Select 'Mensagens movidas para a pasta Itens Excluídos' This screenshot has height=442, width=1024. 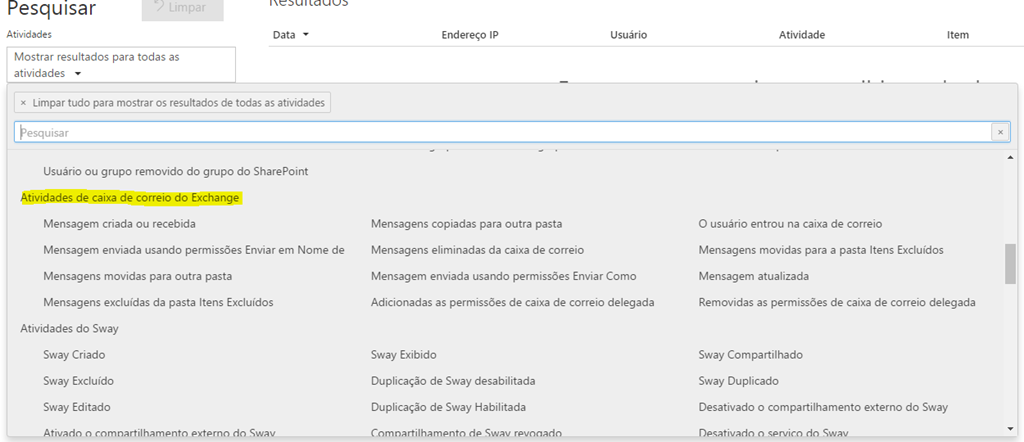(821, 250)
